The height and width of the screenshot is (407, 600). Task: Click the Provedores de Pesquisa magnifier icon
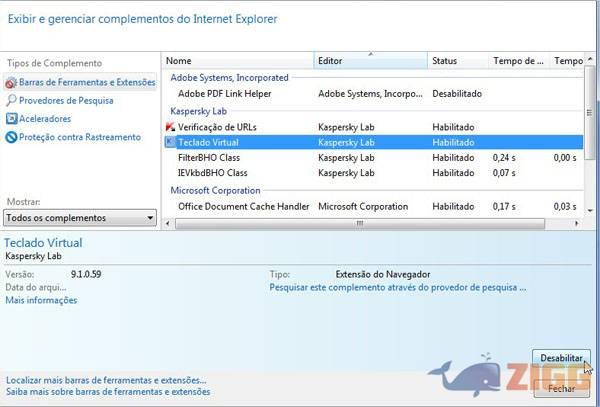pos(11,100)
